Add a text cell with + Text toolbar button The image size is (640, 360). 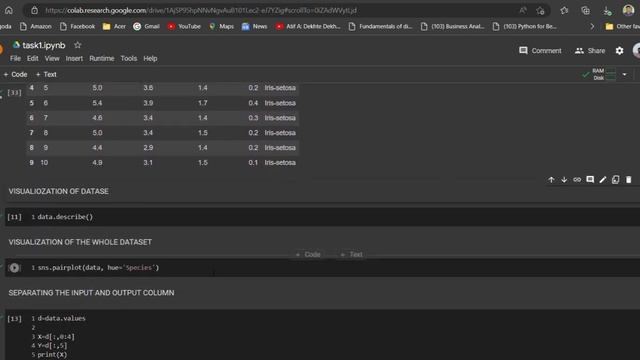46,74
